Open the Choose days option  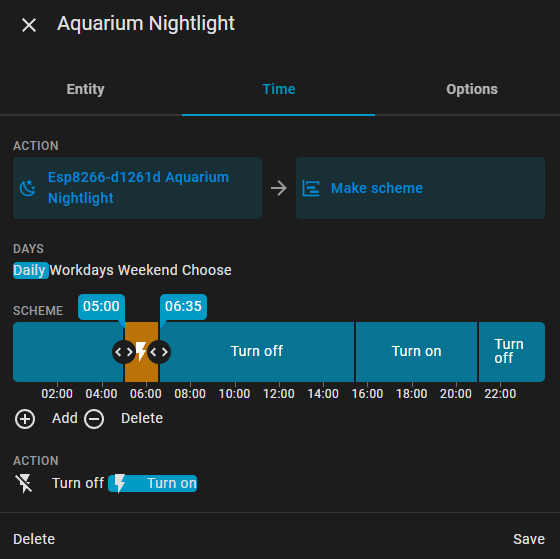coord(207,270)
